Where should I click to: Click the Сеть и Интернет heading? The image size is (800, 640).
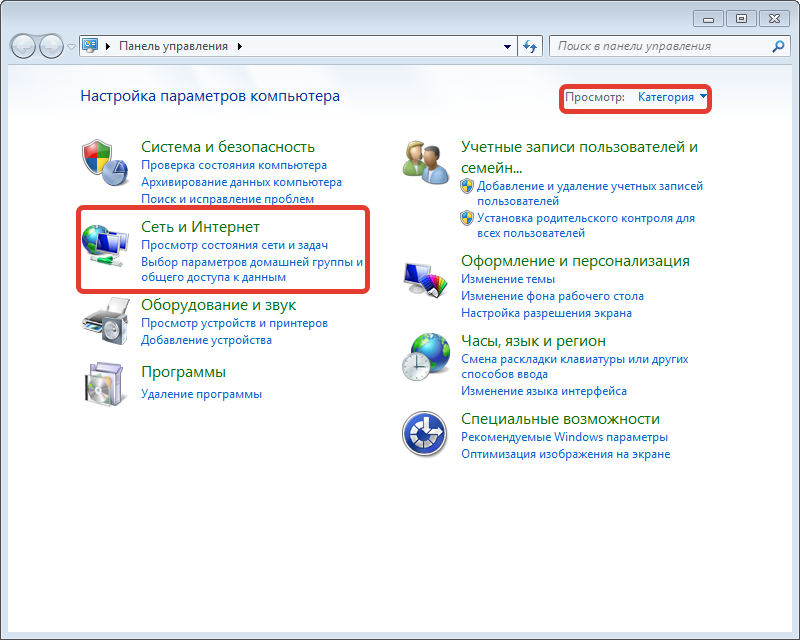click(x=200, y=227)
